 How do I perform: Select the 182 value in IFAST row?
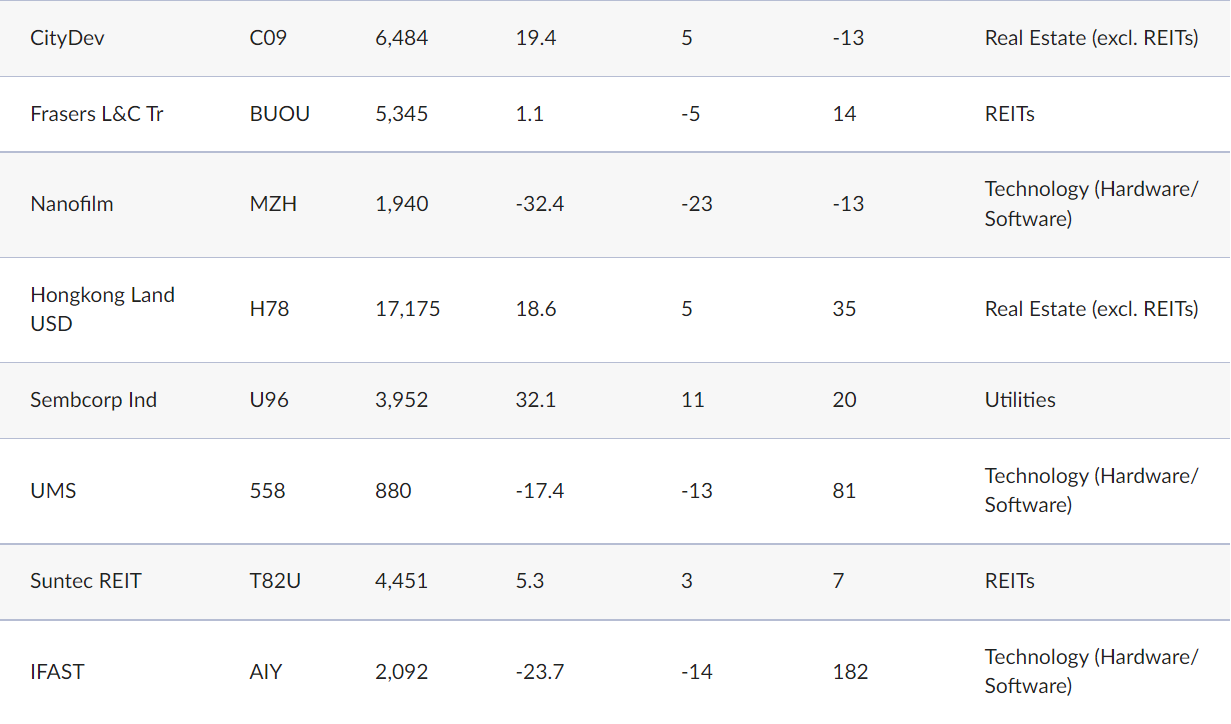click(x=850, y=672)
